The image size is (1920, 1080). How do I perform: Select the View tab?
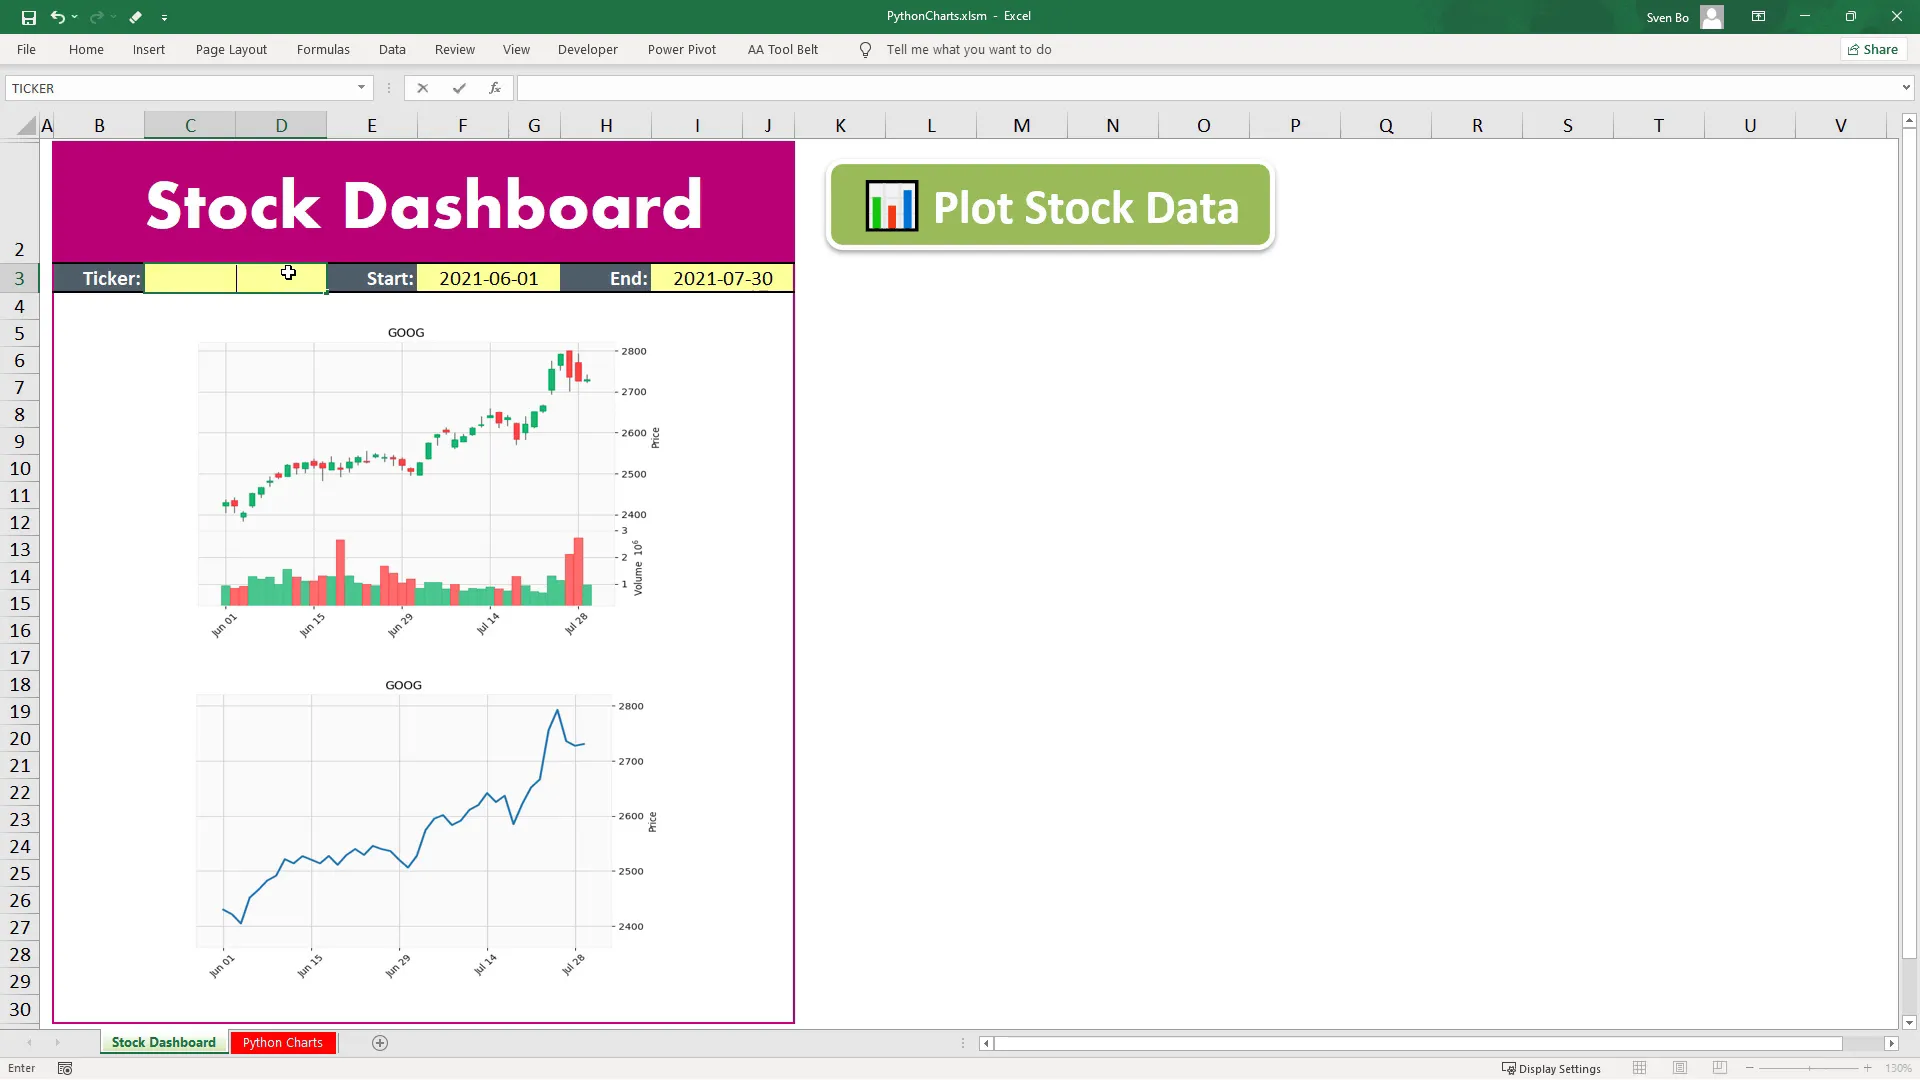pyautogui.click(x=516, y=49)
